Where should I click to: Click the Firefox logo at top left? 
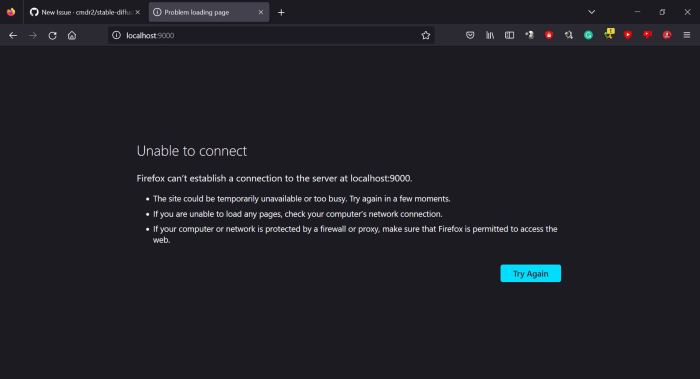point(11,12)
